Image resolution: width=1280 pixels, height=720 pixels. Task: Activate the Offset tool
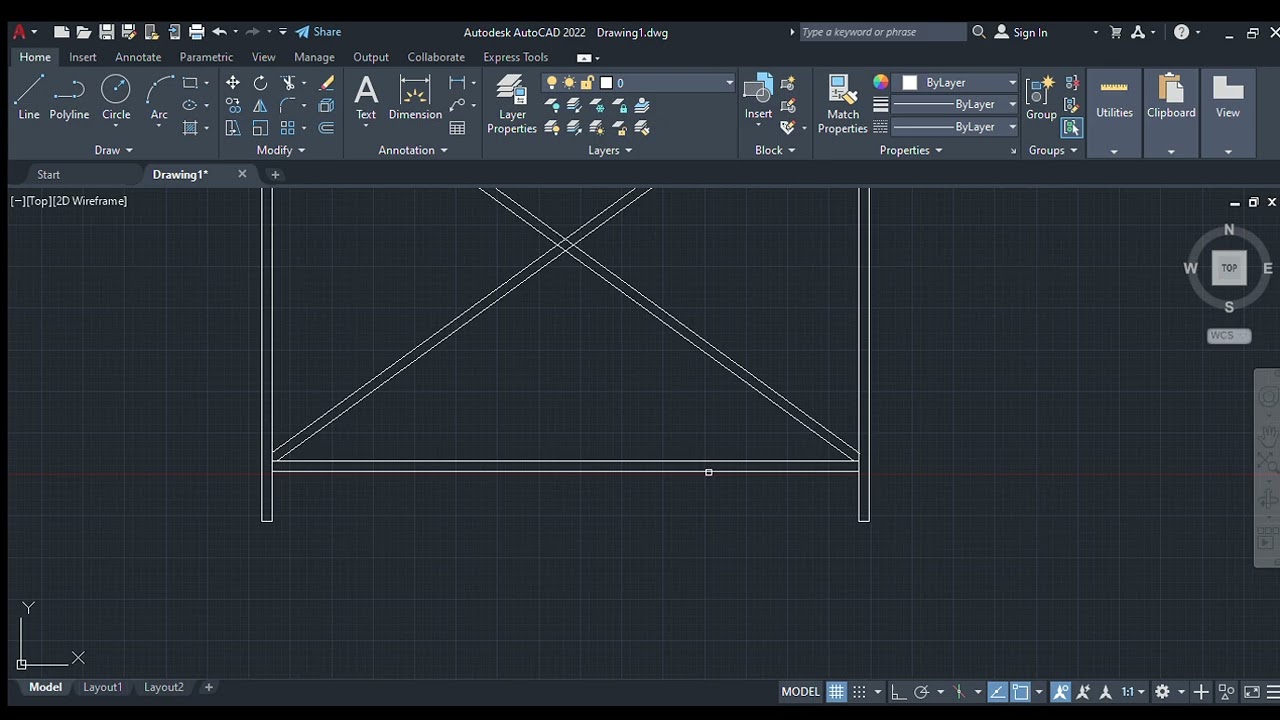tap(326, 128)
